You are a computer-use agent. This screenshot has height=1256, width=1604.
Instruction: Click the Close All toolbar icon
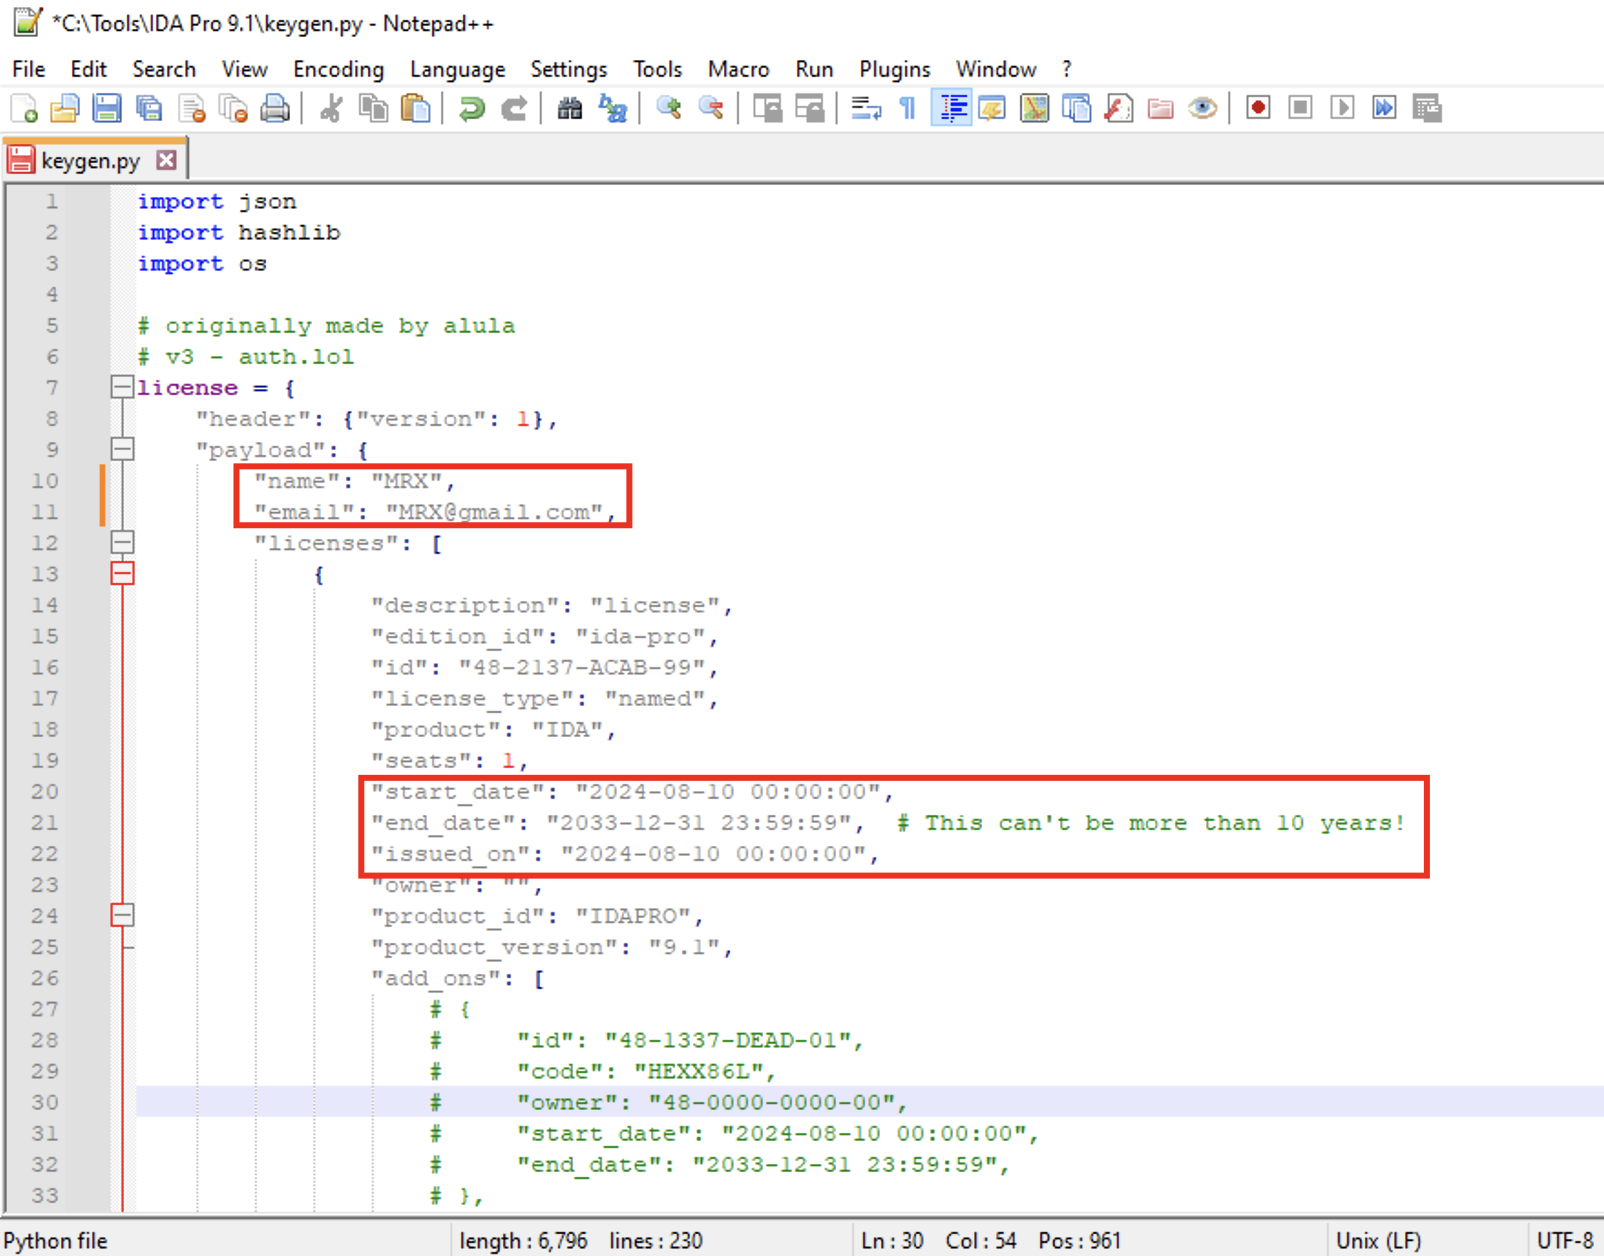[233, 108]
